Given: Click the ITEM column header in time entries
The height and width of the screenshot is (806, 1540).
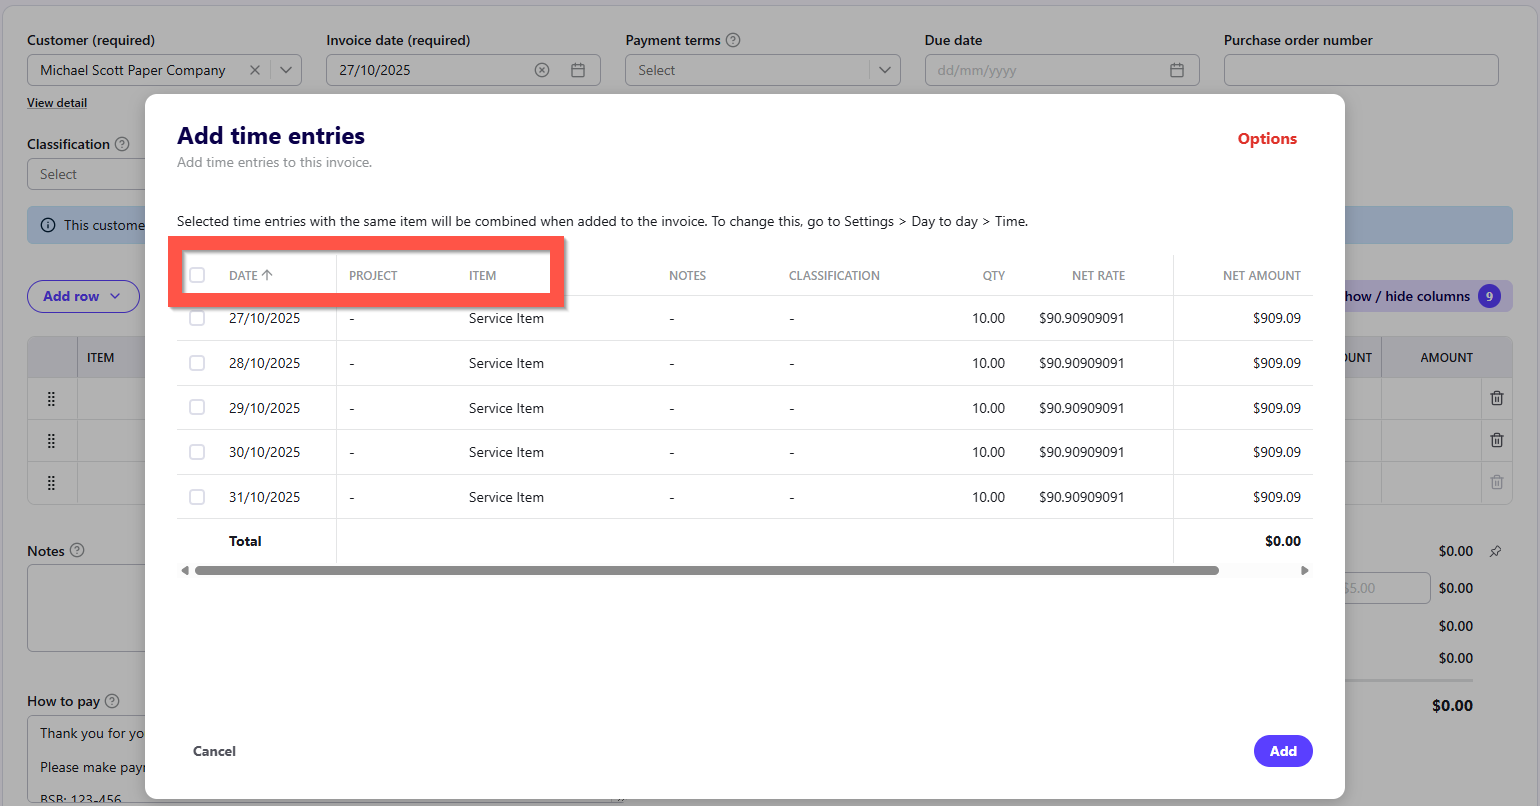Looking at the screenshot, I should pyautogui.click(x=482, y=275).
